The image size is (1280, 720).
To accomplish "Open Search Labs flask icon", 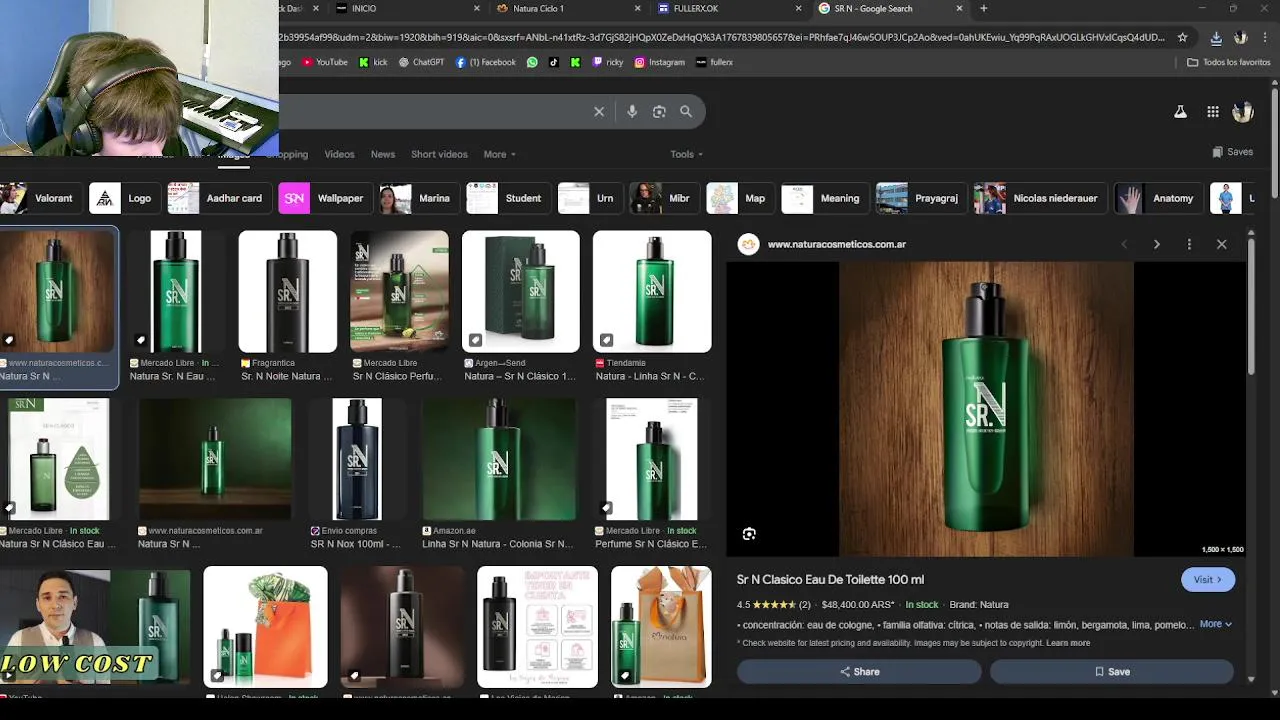I will (x=1180, y=112).
